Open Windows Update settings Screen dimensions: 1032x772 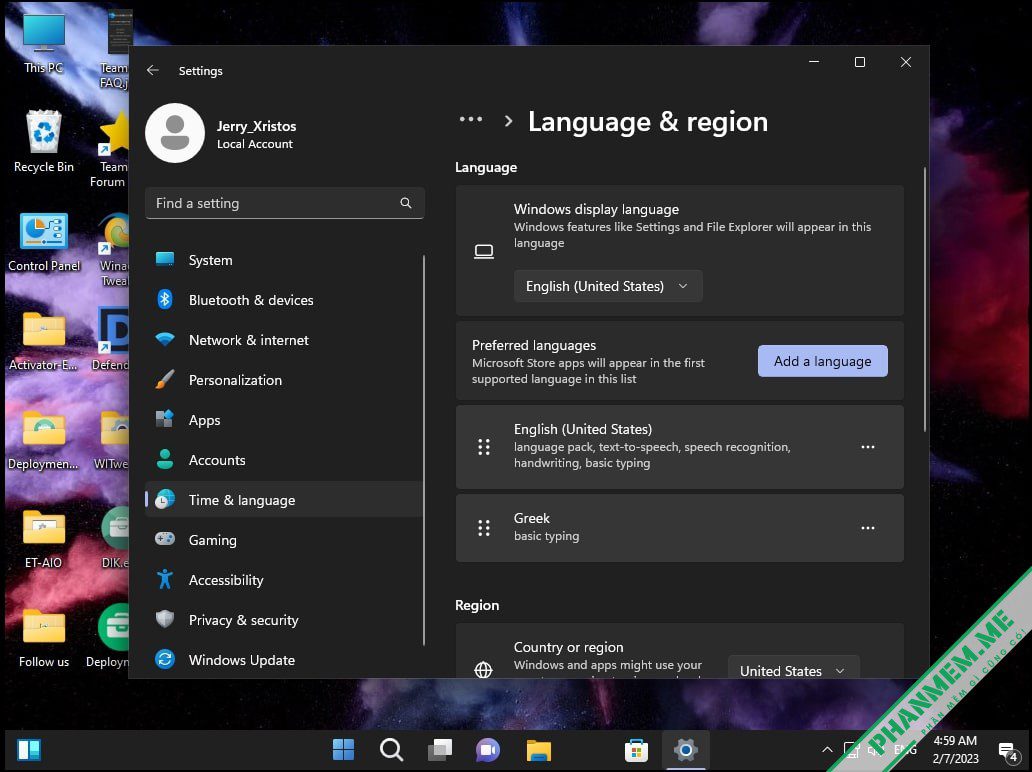284,660
